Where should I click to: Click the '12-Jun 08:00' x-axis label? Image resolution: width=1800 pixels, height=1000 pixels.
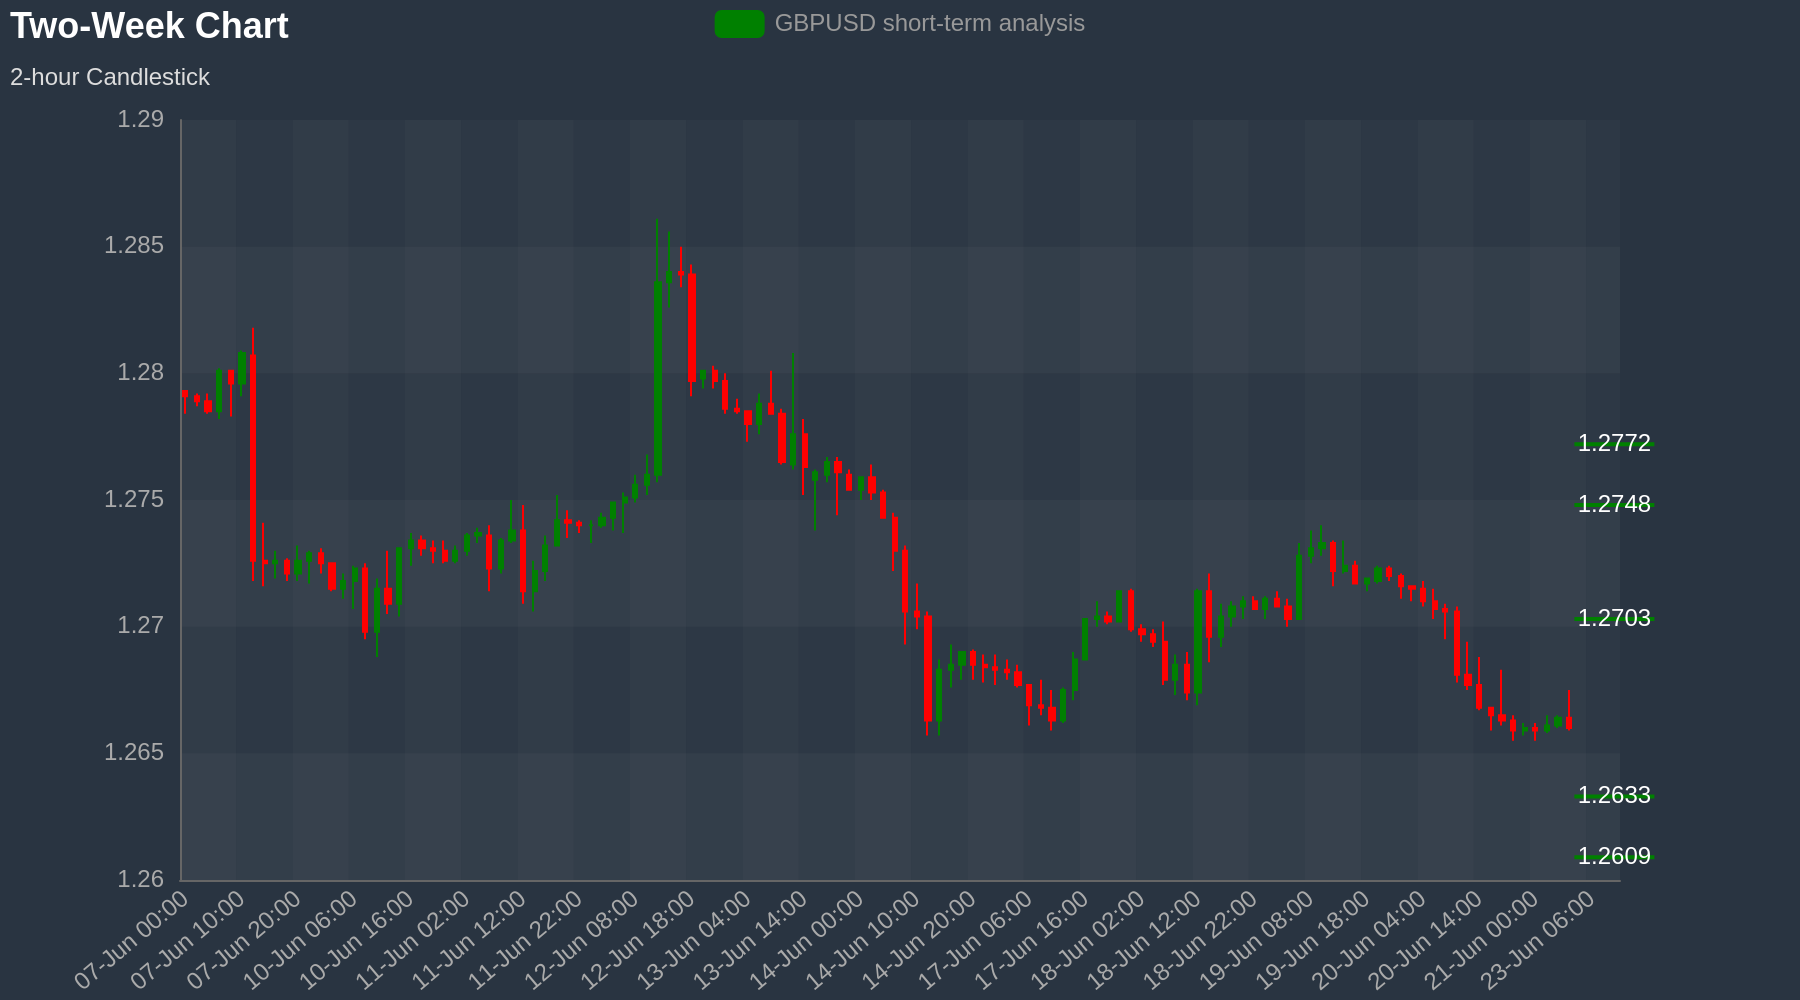(x=582, y=940)
